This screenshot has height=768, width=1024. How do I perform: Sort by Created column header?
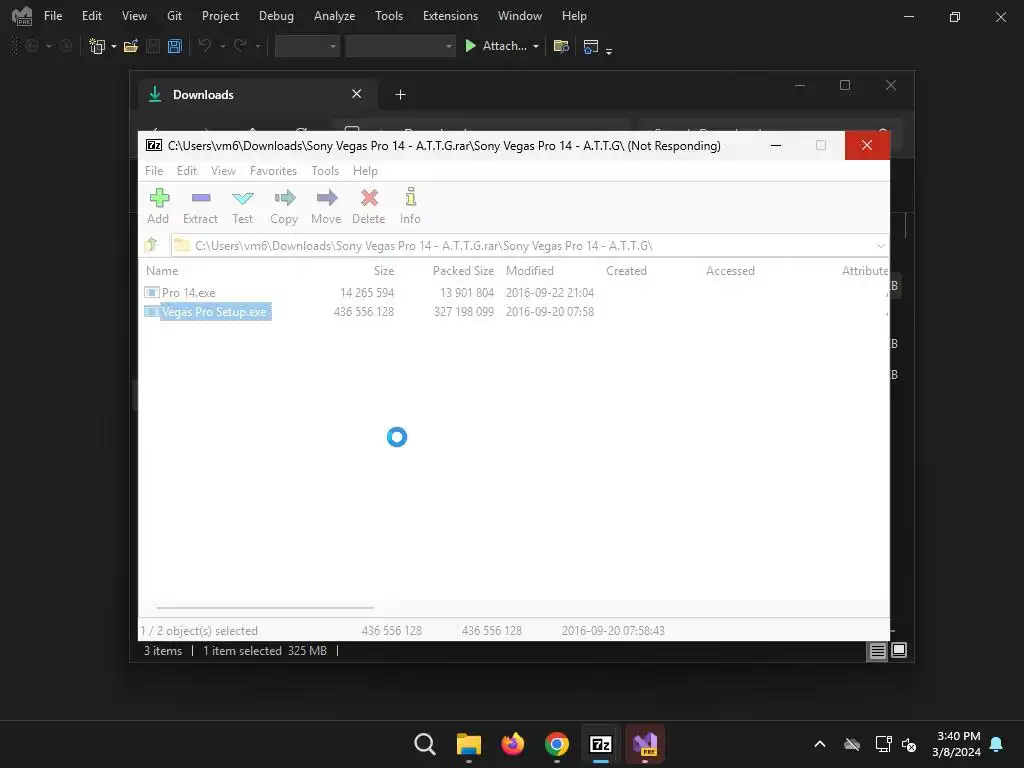[626, 270]
